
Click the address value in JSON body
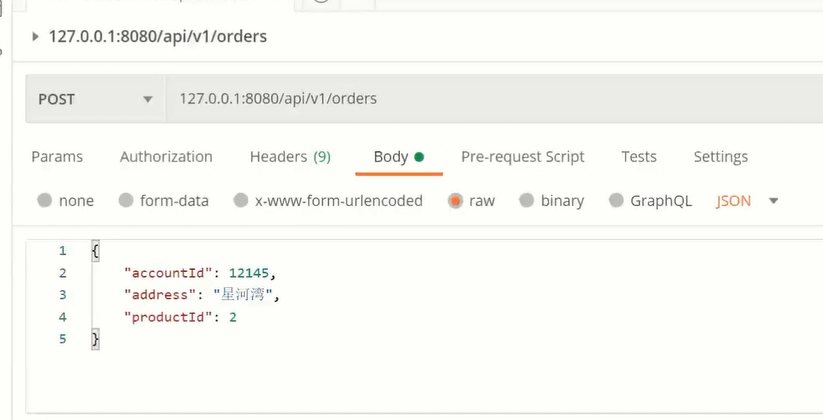click(x=243, y=295)
